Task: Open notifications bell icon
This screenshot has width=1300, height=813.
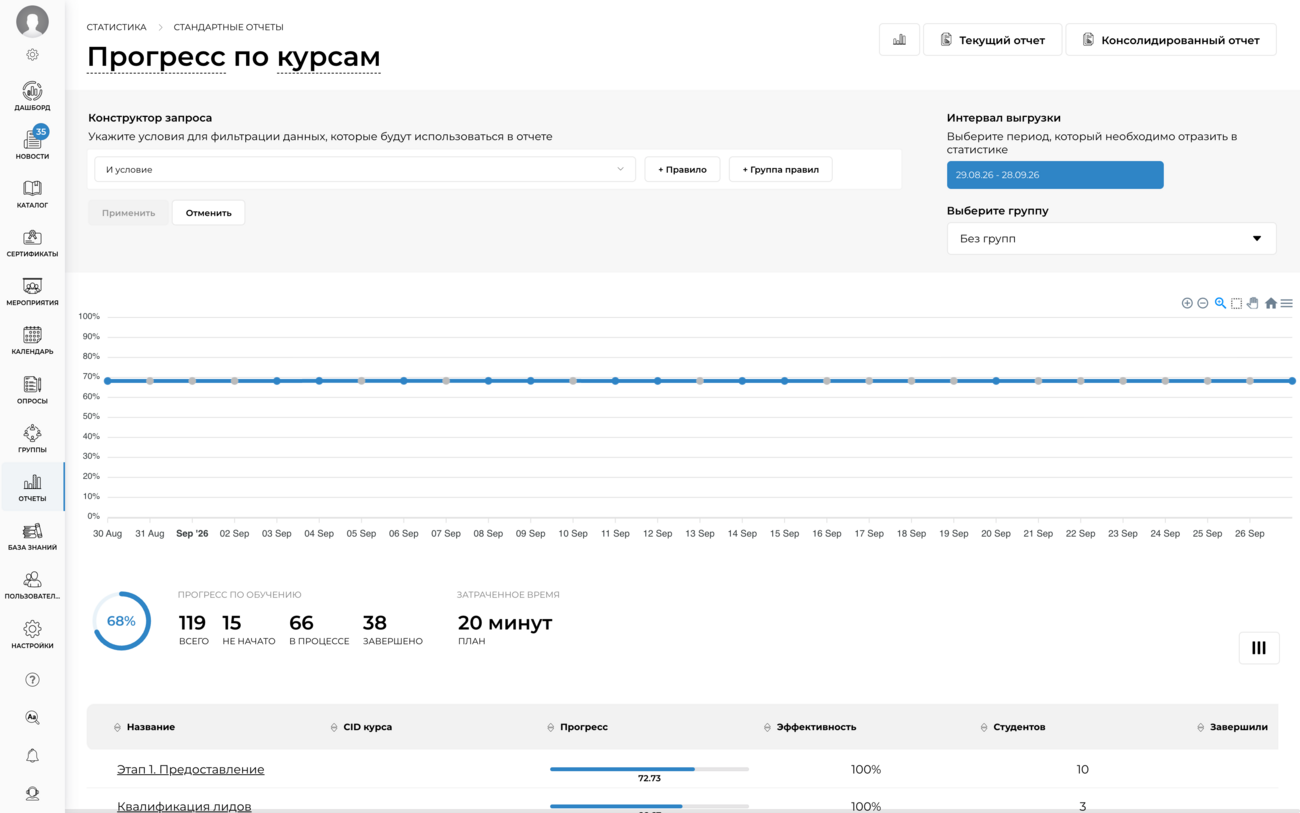Action: coord(32,756)
